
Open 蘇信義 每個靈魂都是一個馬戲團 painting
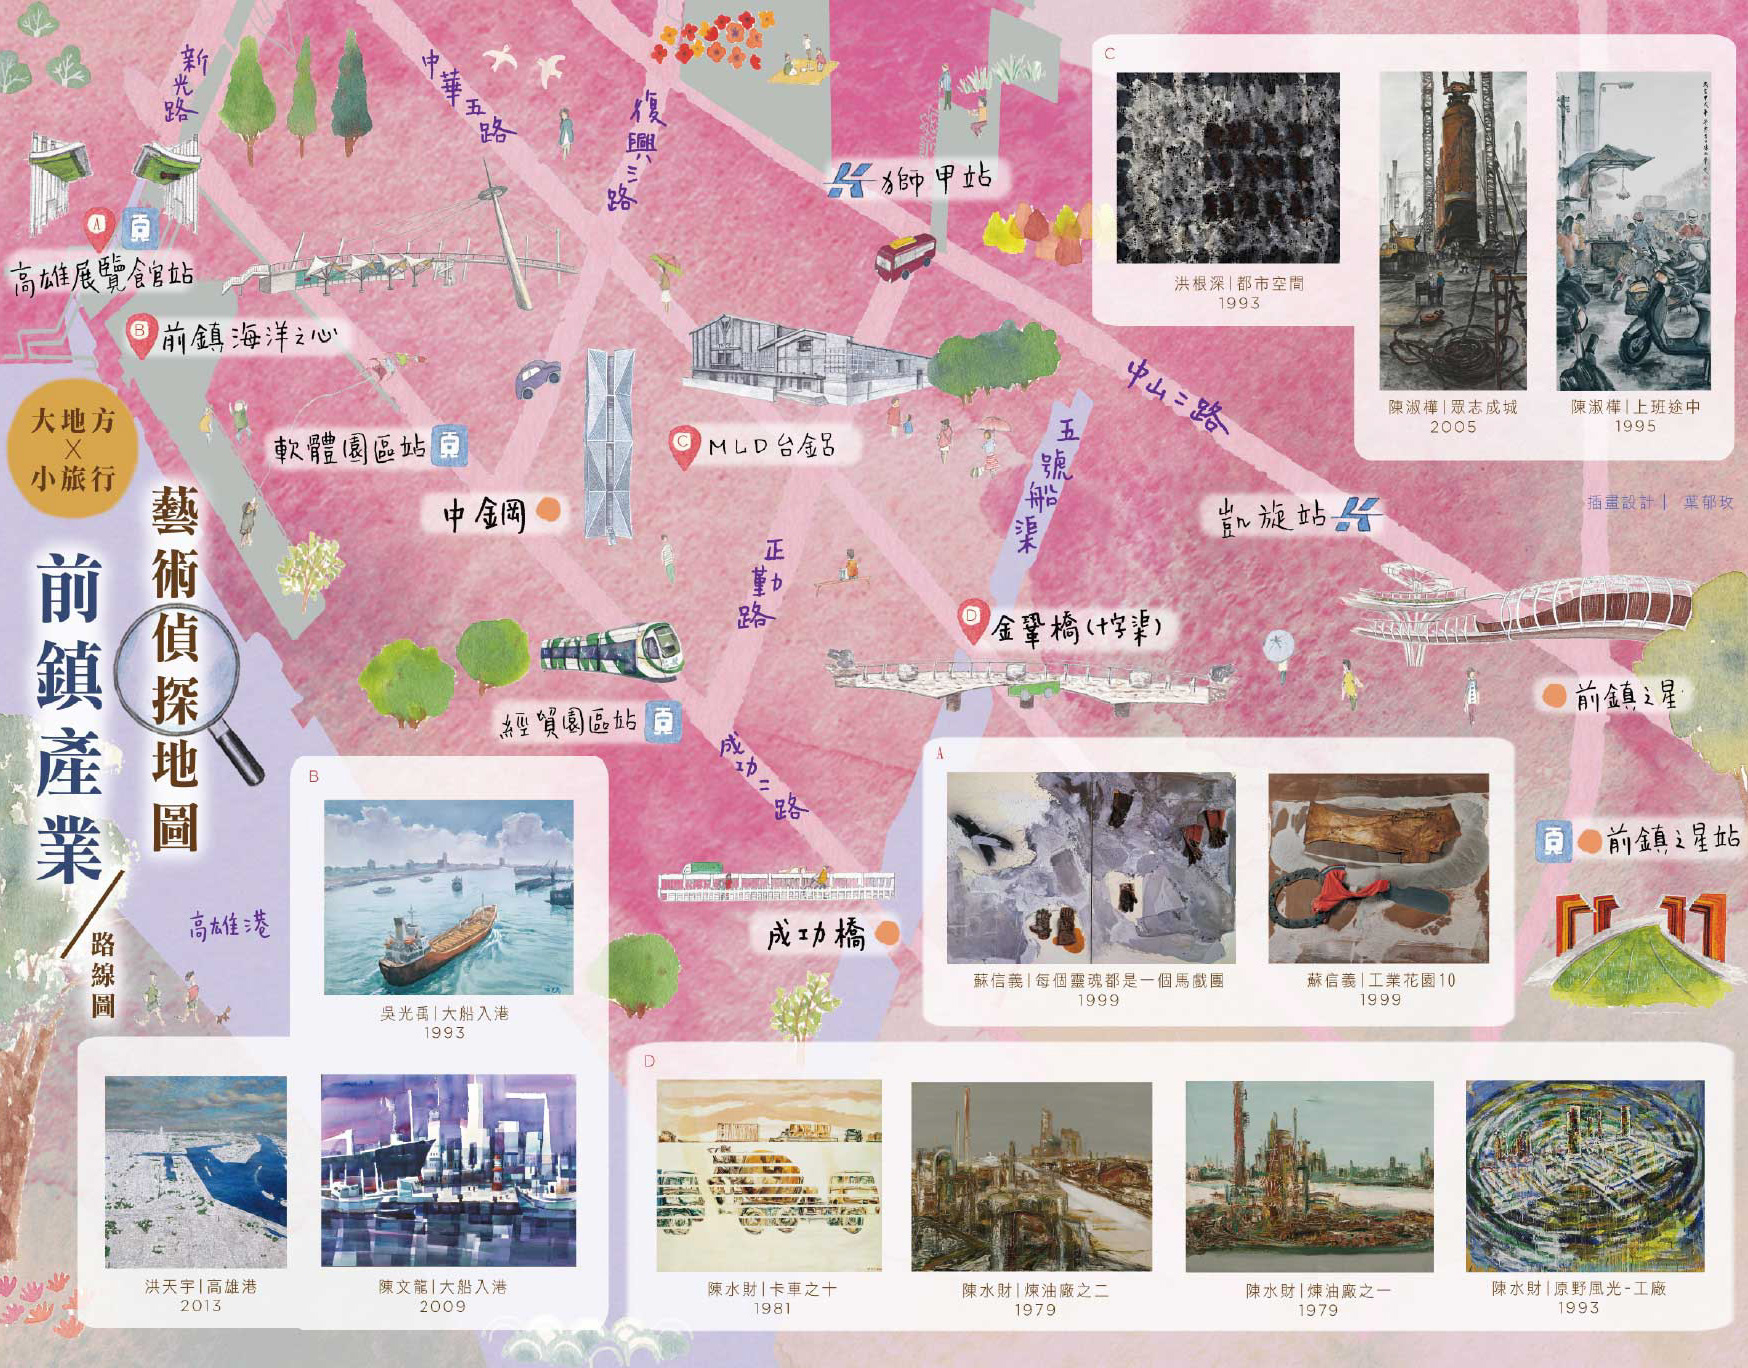point(1091,868)
